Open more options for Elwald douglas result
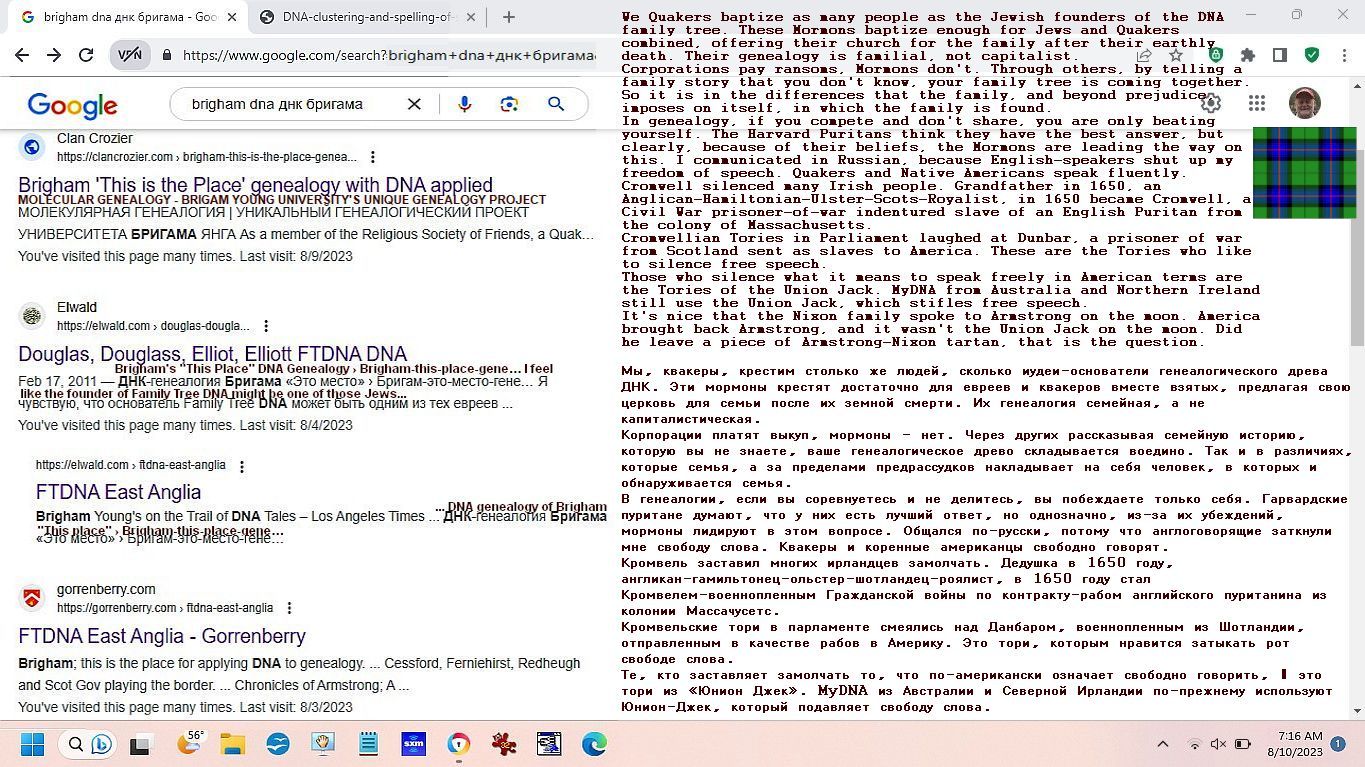The width and height of the screenshot is (1365, 767). tap(266, 326)
